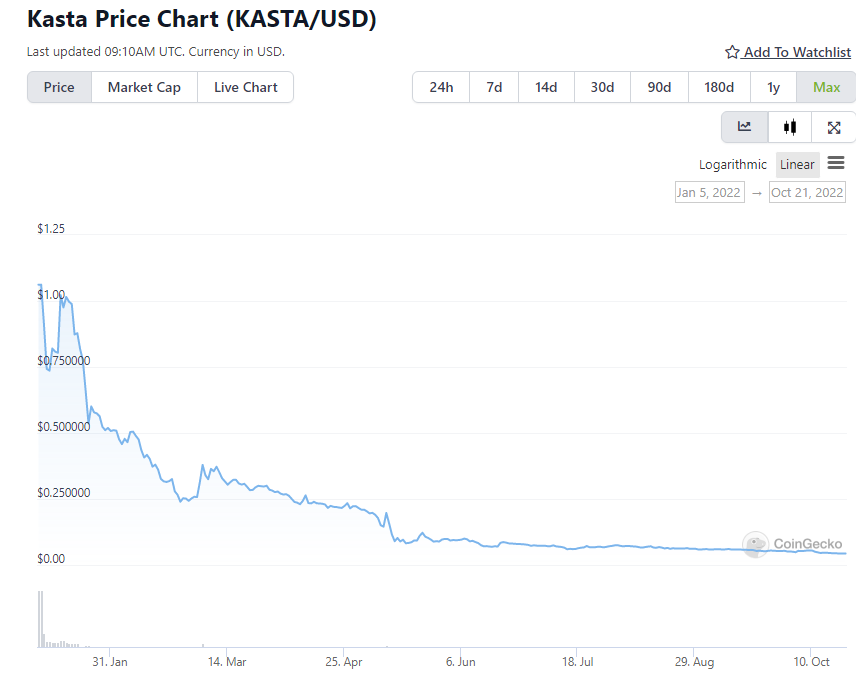856x680 pixels.
Task: Click the $0.00 axis label
Action: (x=51, y=559)
